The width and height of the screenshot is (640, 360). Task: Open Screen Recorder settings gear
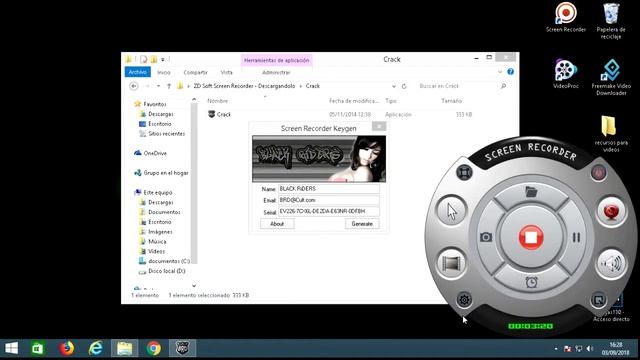tap(464, 300)
